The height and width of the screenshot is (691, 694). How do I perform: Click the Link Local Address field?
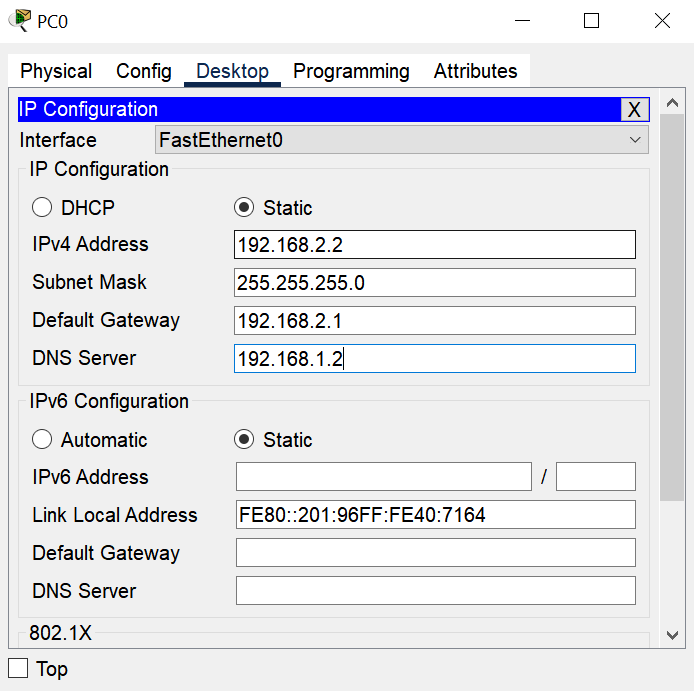[x=436, y=514]
